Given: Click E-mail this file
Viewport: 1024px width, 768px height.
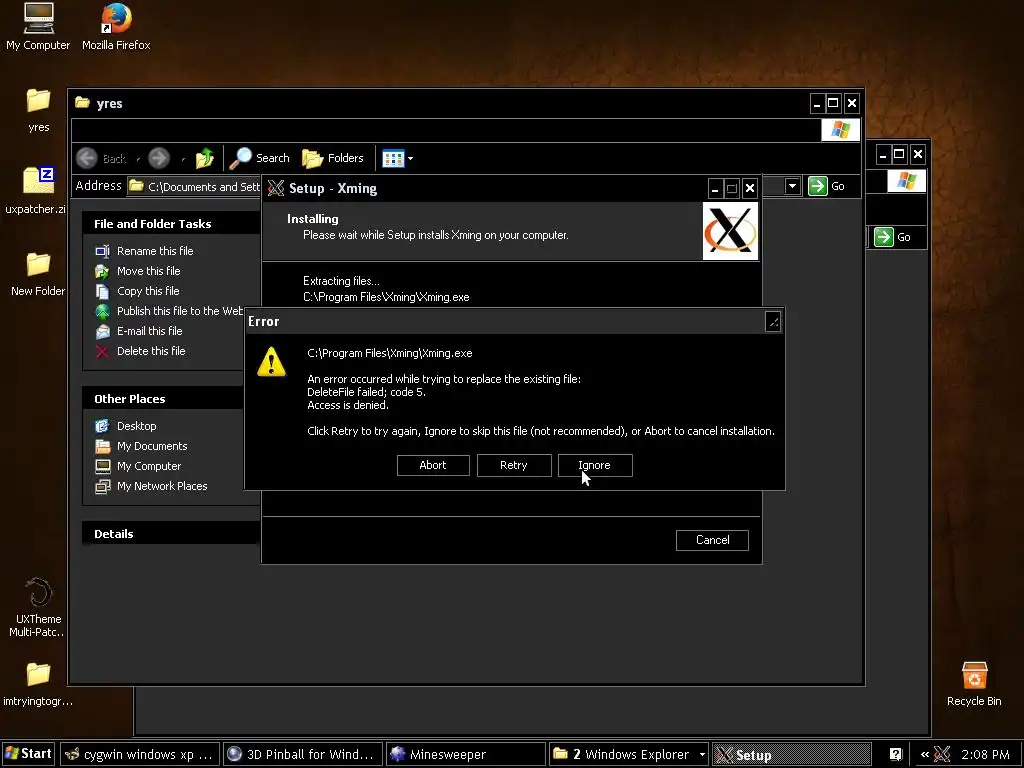Looking at the screenshot, I should (x=149, y=331).
